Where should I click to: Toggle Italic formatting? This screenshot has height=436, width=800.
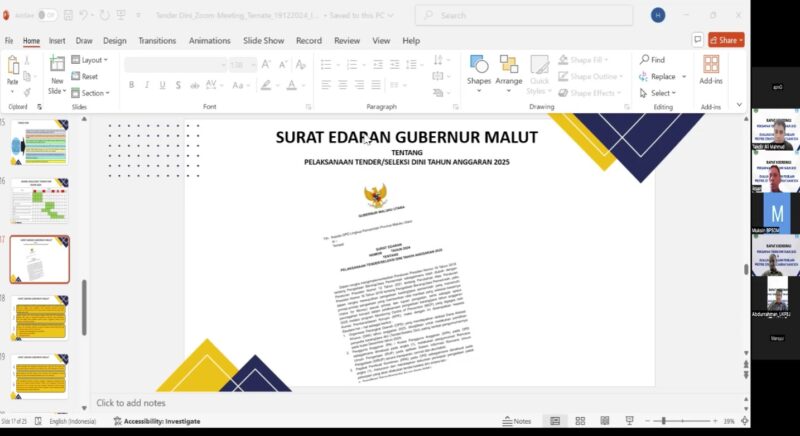click(x=147, y=85)
